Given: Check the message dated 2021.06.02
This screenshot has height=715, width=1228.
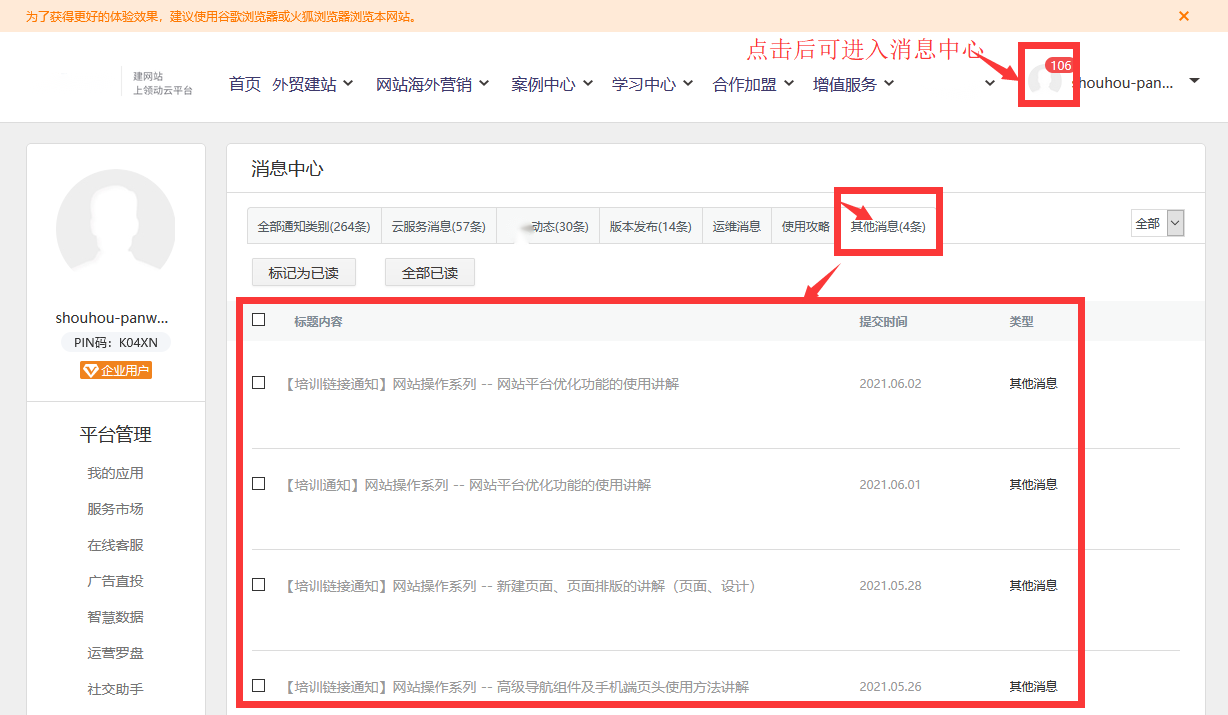Looking at the screenshot, I should tap(259, 383).
